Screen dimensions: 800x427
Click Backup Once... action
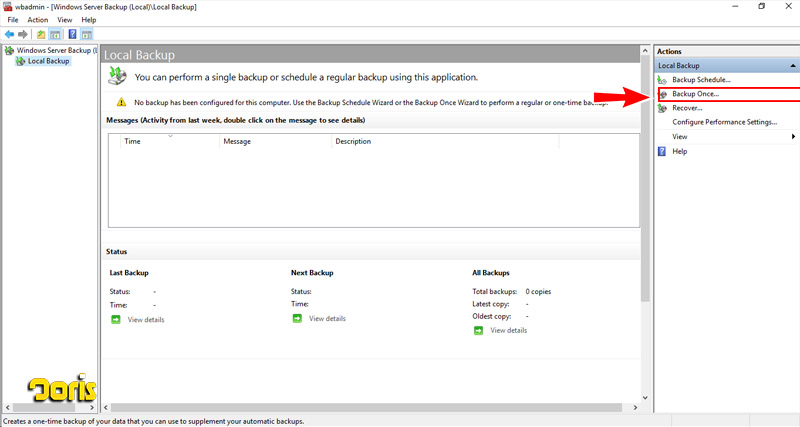[695, 94]
